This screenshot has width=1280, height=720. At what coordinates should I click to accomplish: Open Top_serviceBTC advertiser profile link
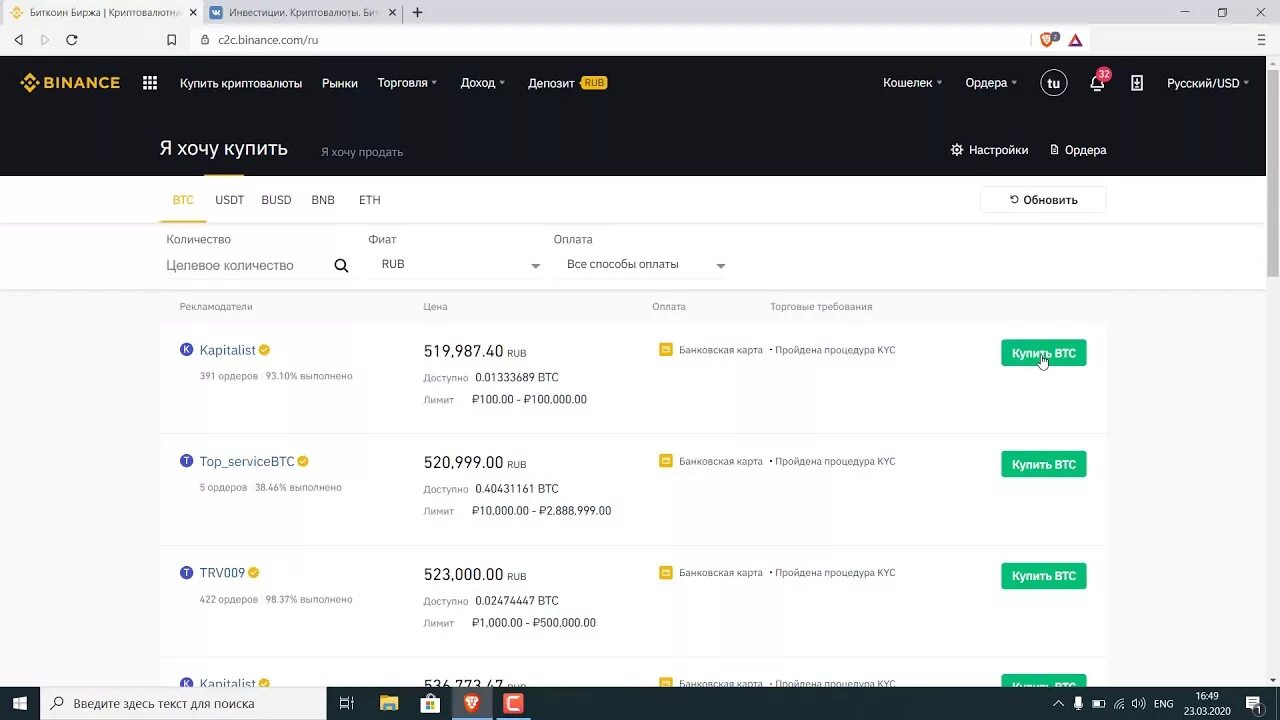point(247,461)
